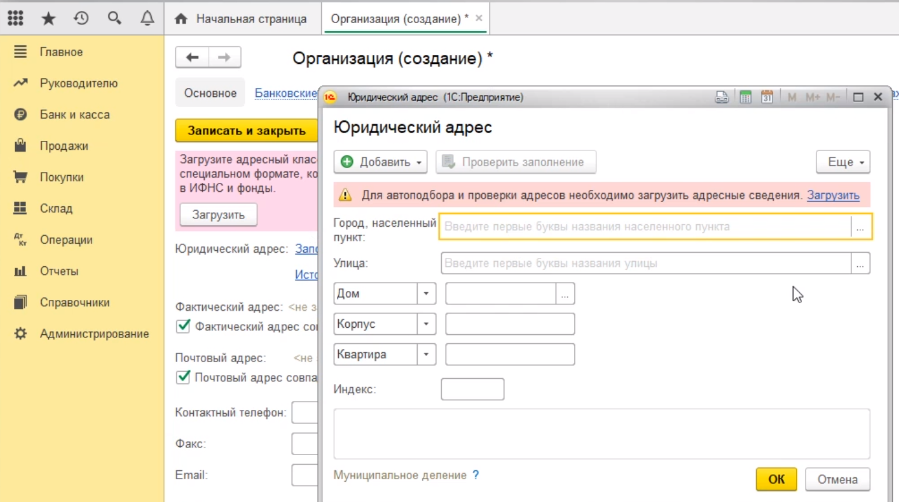Click 'Загрузить' link in the warning banner

833,195
